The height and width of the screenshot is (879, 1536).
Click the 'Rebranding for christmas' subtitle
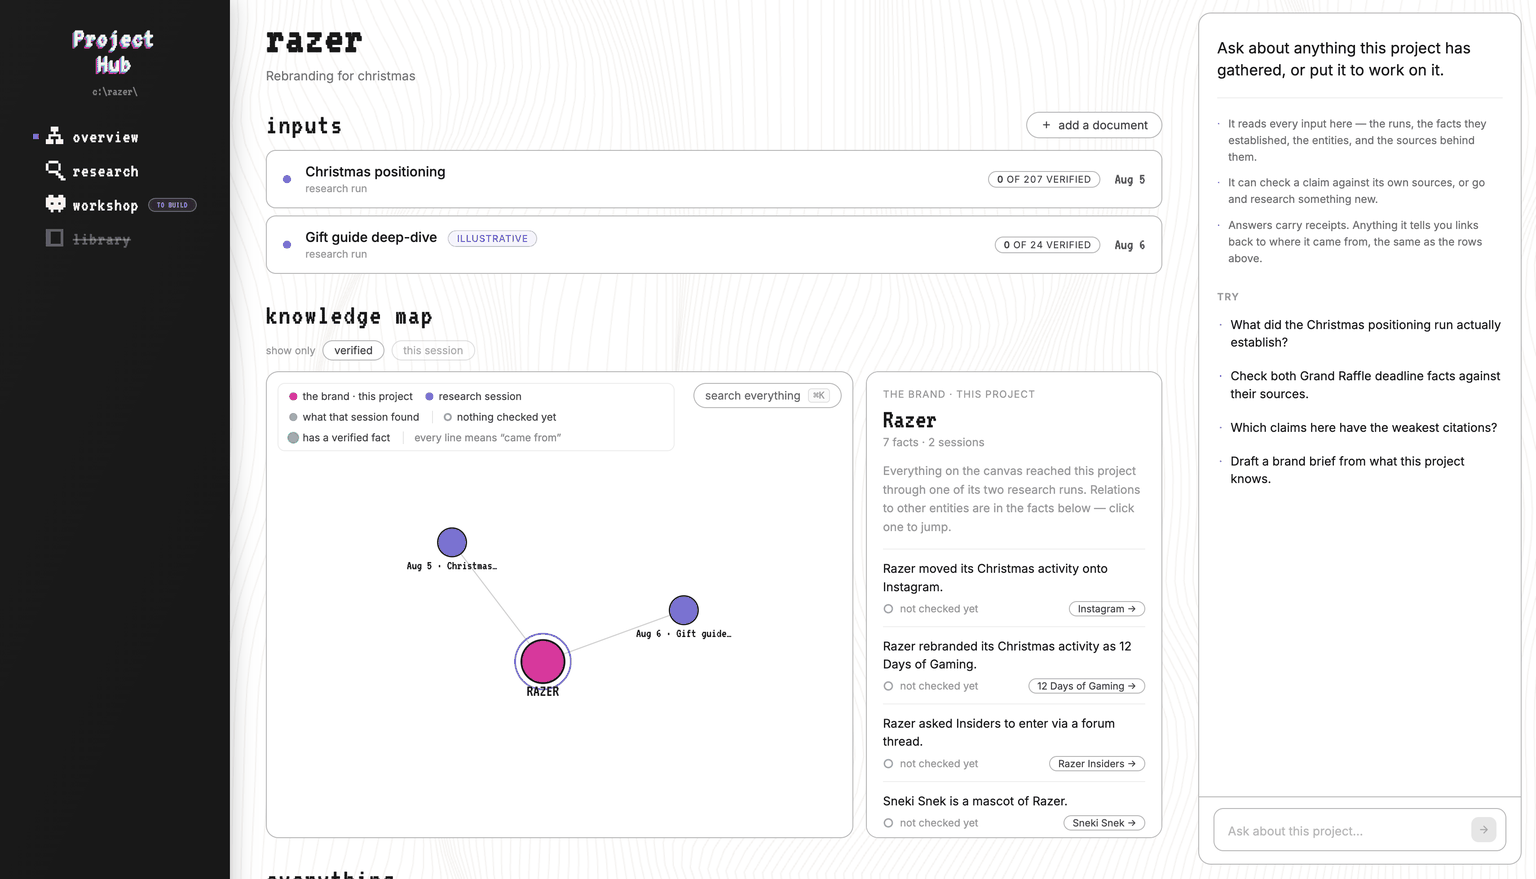tap(340, 76)
